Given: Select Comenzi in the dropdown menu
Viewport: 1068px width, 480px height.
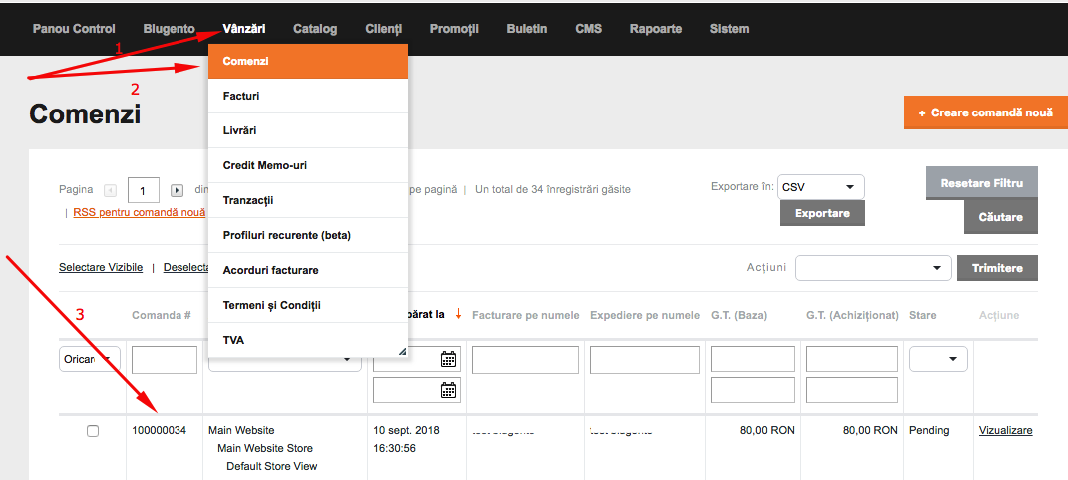Looking at the screenshot, I should point(308,61).
